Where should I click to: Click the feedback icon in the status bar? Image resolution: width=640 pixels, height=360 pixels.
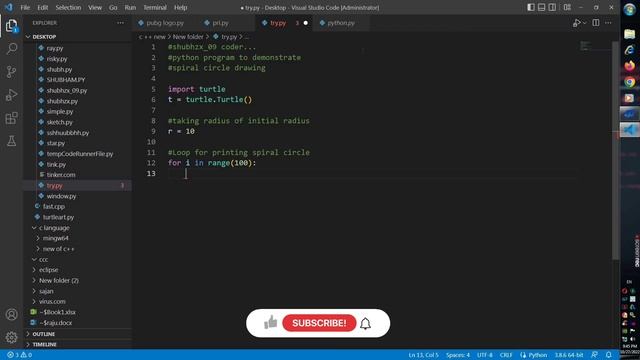coord(595,355)
